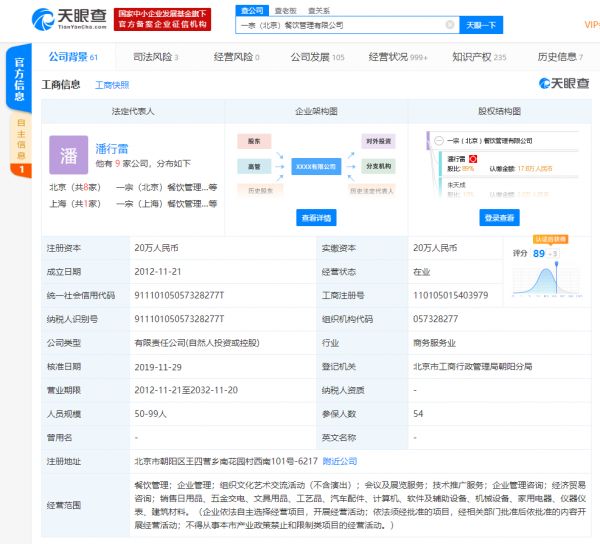600x544 pixels.
Task: Click 查看详情 under enterprise structure chart
Action: pyautogui.click(x=316, y=217)
